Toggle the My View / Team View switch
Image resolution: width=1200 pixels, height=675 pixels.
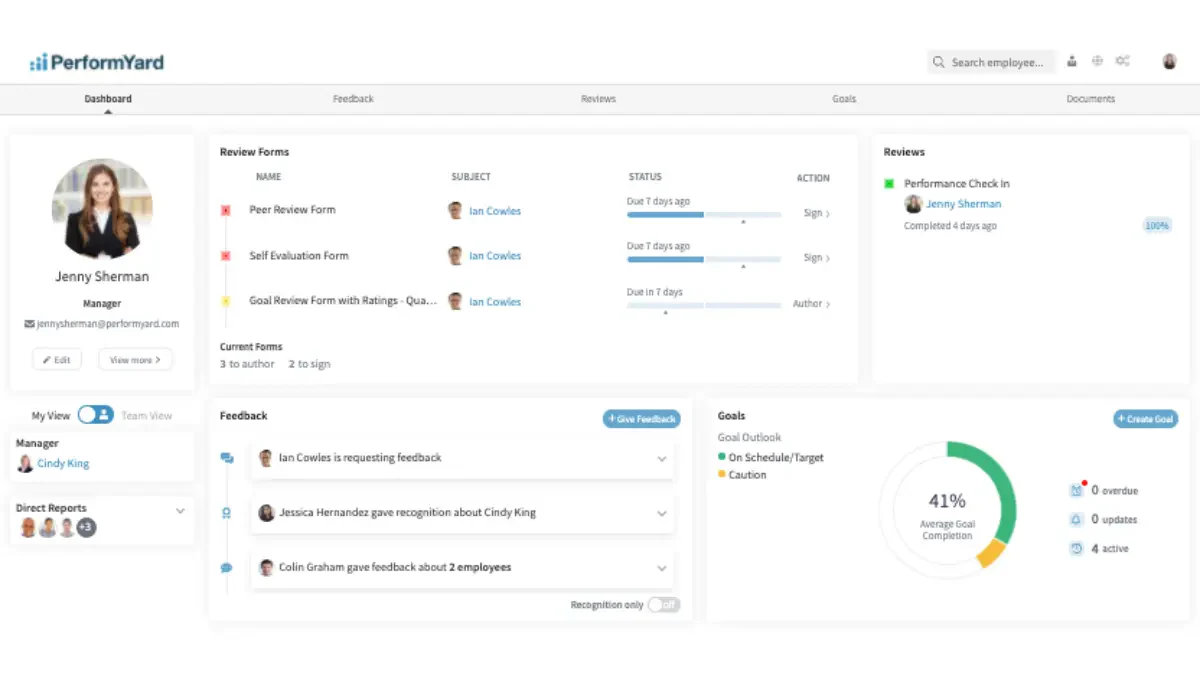tap(96, 414)
